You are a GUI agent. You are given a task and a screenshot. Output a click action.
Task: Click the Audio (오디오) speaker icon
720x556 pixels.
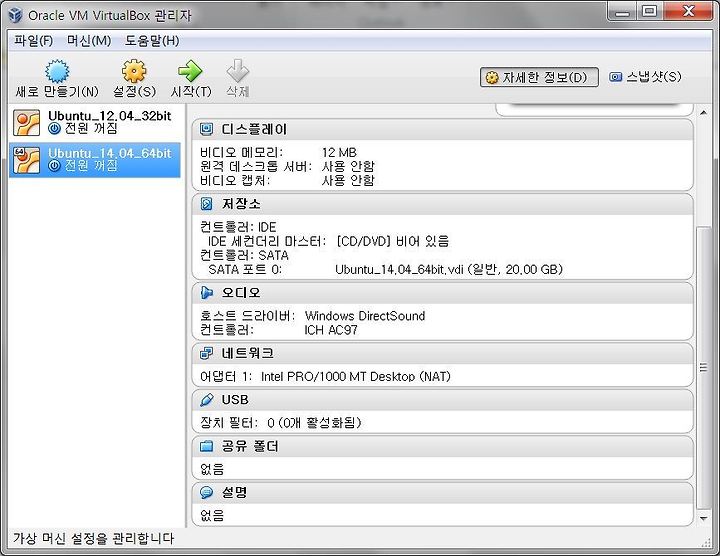207,292
